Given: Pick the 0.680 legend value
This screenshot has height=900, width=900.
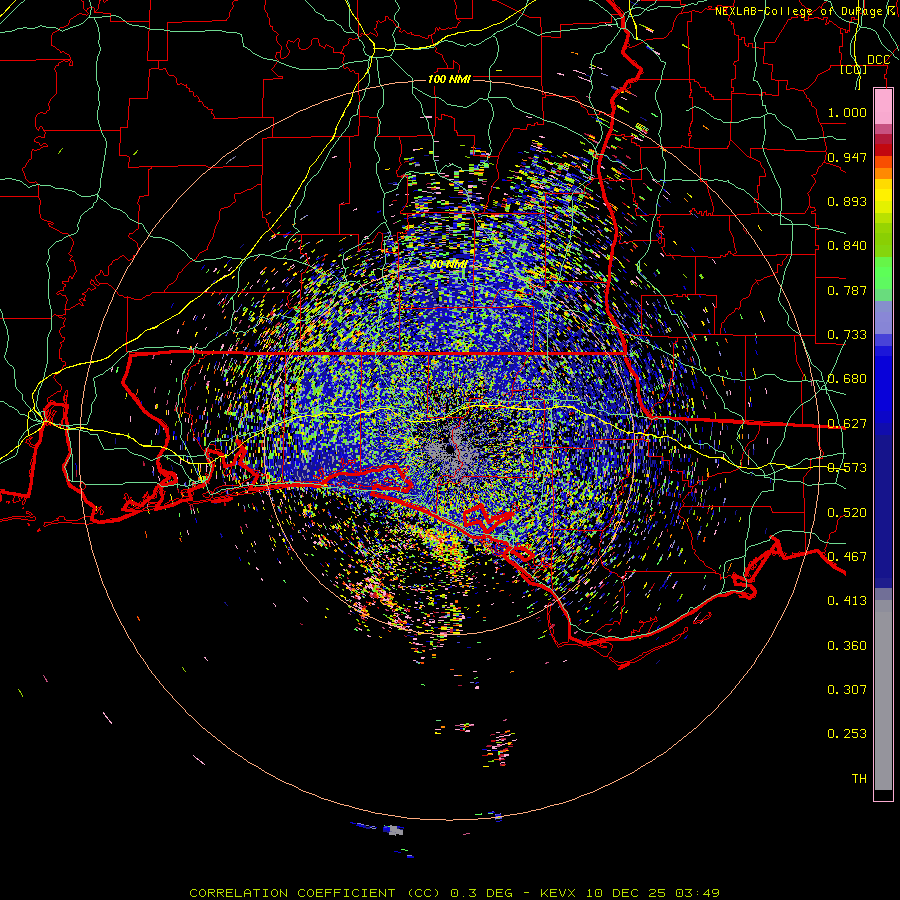Looking at the screenshot, I should click(847, 379).
